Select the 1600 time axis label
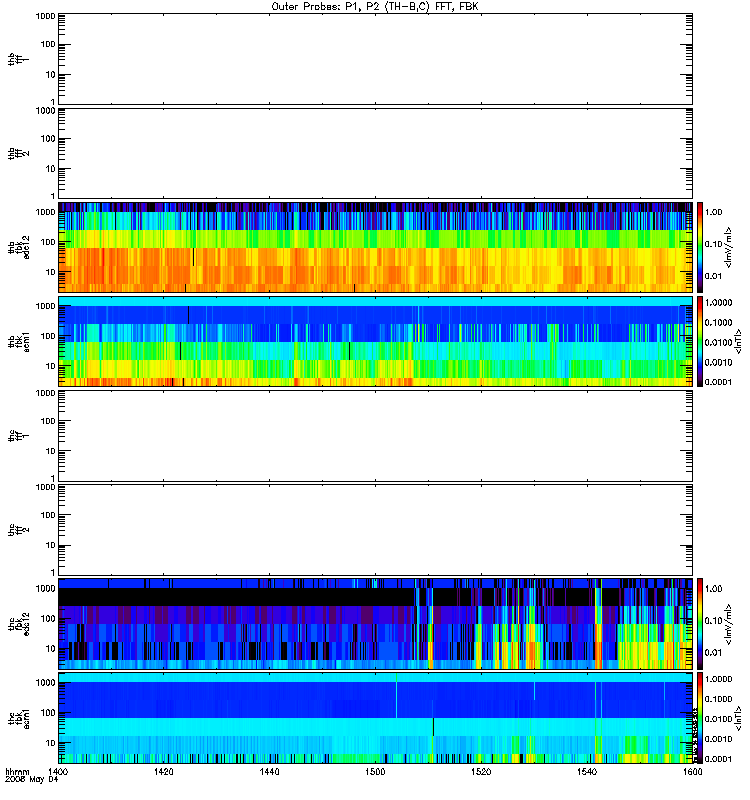 pyautogui.click(x=692, y=771)
